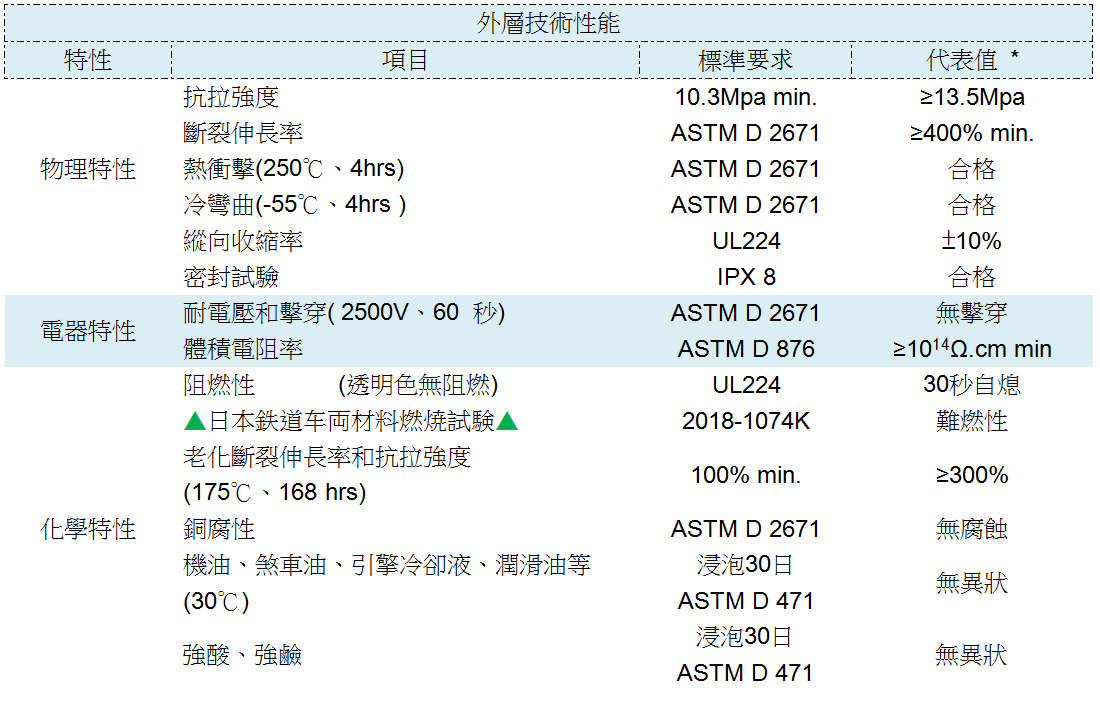The image size is (1100, 703).
Task: Select the 化學特性 category cell
Action: pos(88,529)
